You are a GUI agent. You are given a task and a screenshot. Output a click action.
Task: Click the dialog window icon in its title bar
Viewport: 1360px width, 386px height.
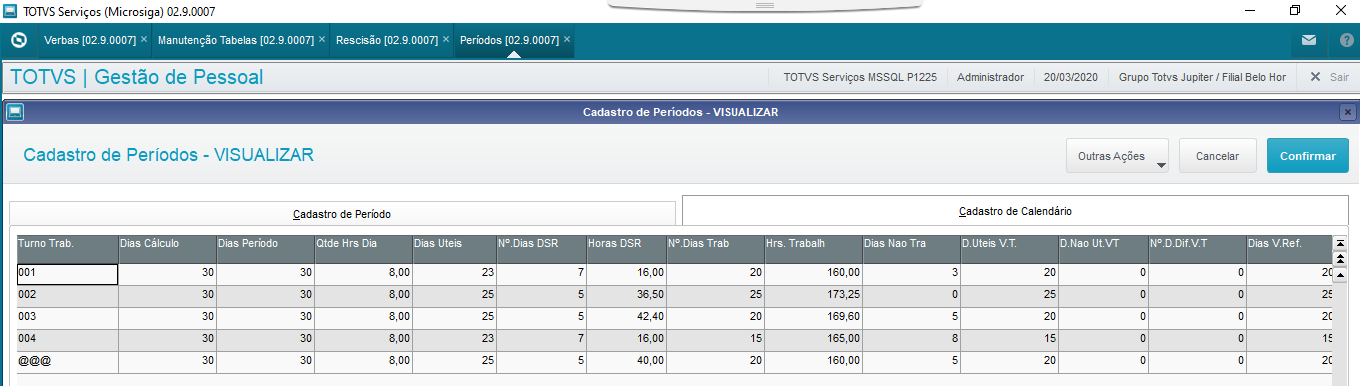(14, 112)
